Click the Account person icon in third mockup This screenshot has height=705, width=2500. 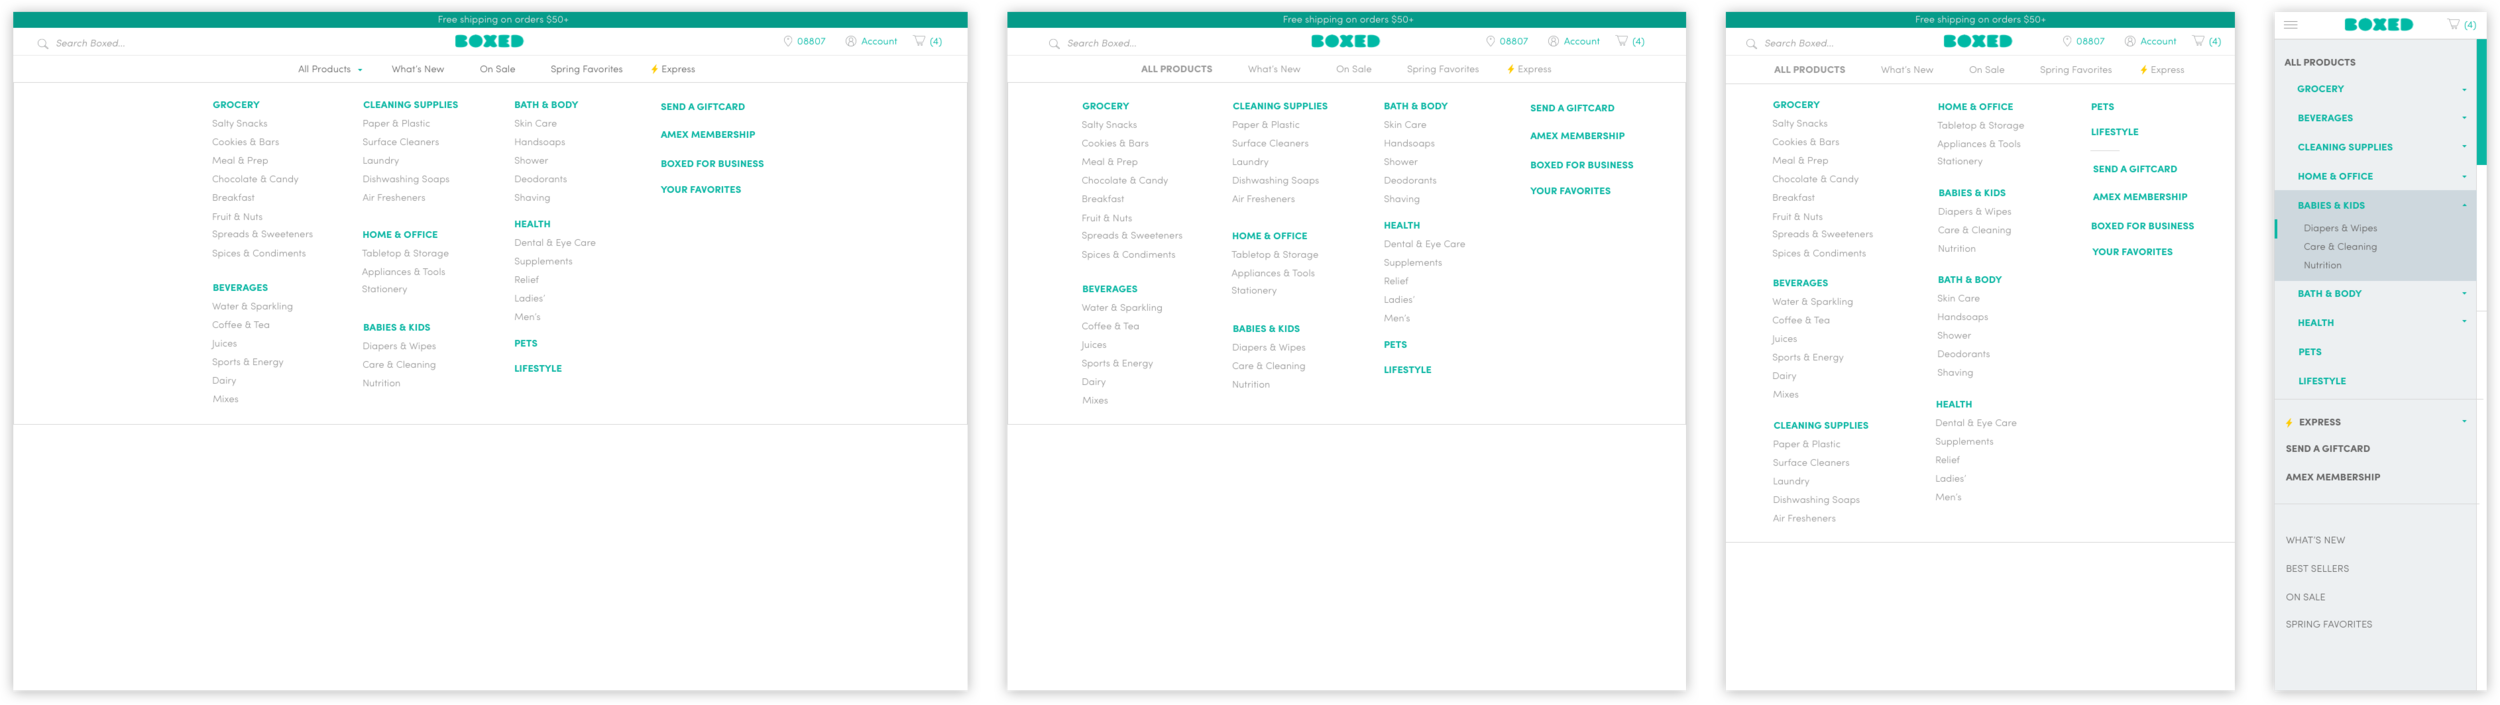pyautogui.click(x=2130, y=42)
